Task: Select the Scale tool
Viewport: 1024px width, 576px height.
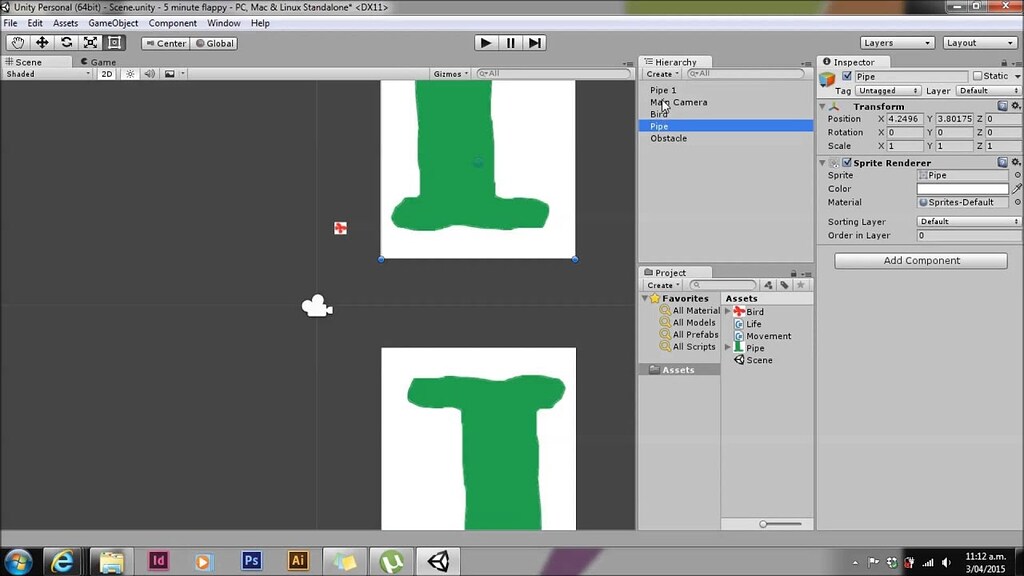Action: click(89, 42)
